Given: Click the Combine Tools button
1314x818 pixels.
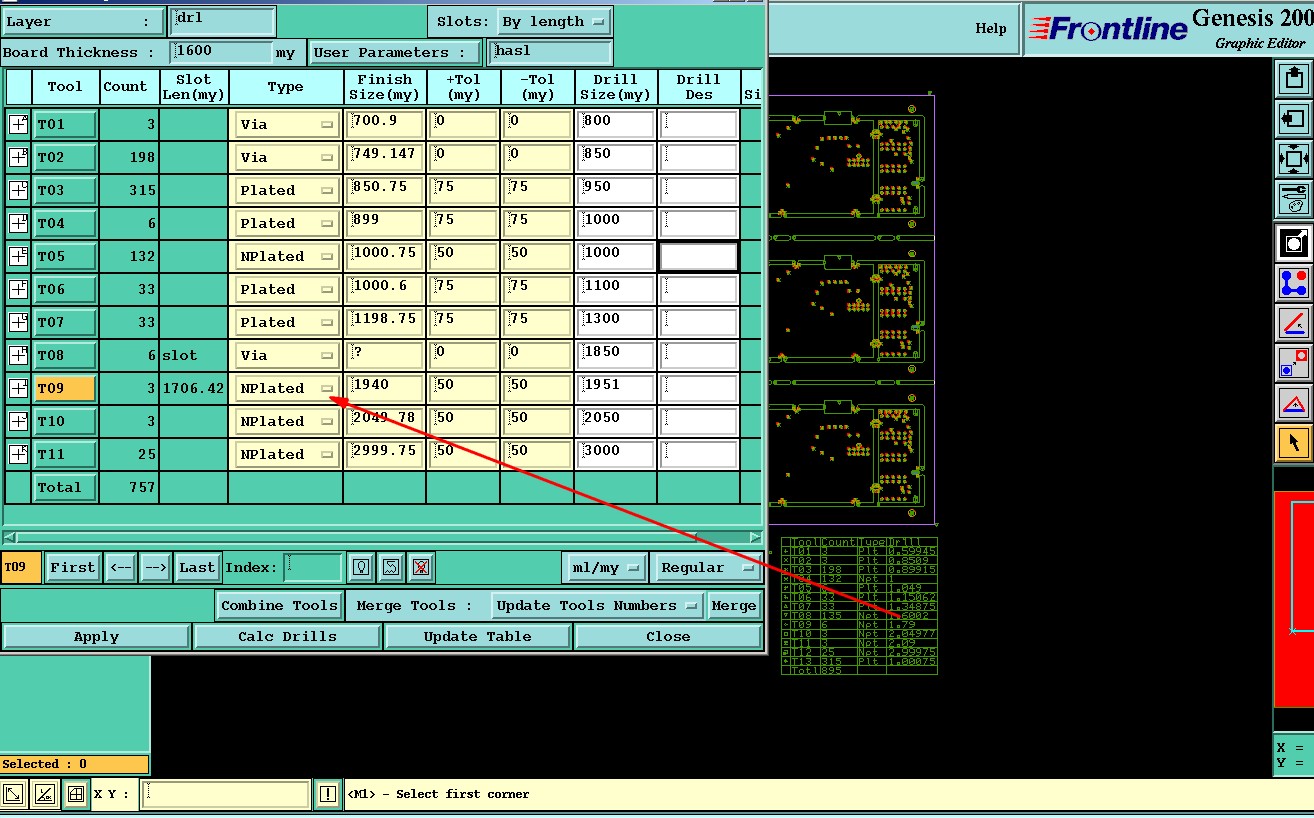Looking at the screenshot, I should (x=279, y=606).
